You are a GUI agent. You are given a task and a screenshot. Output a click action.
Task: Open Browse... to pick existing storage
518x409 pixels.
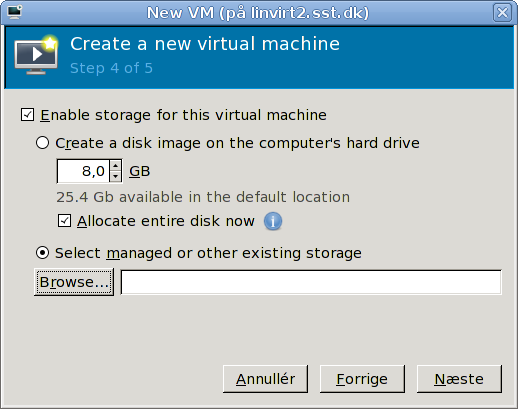coord(74,282)
